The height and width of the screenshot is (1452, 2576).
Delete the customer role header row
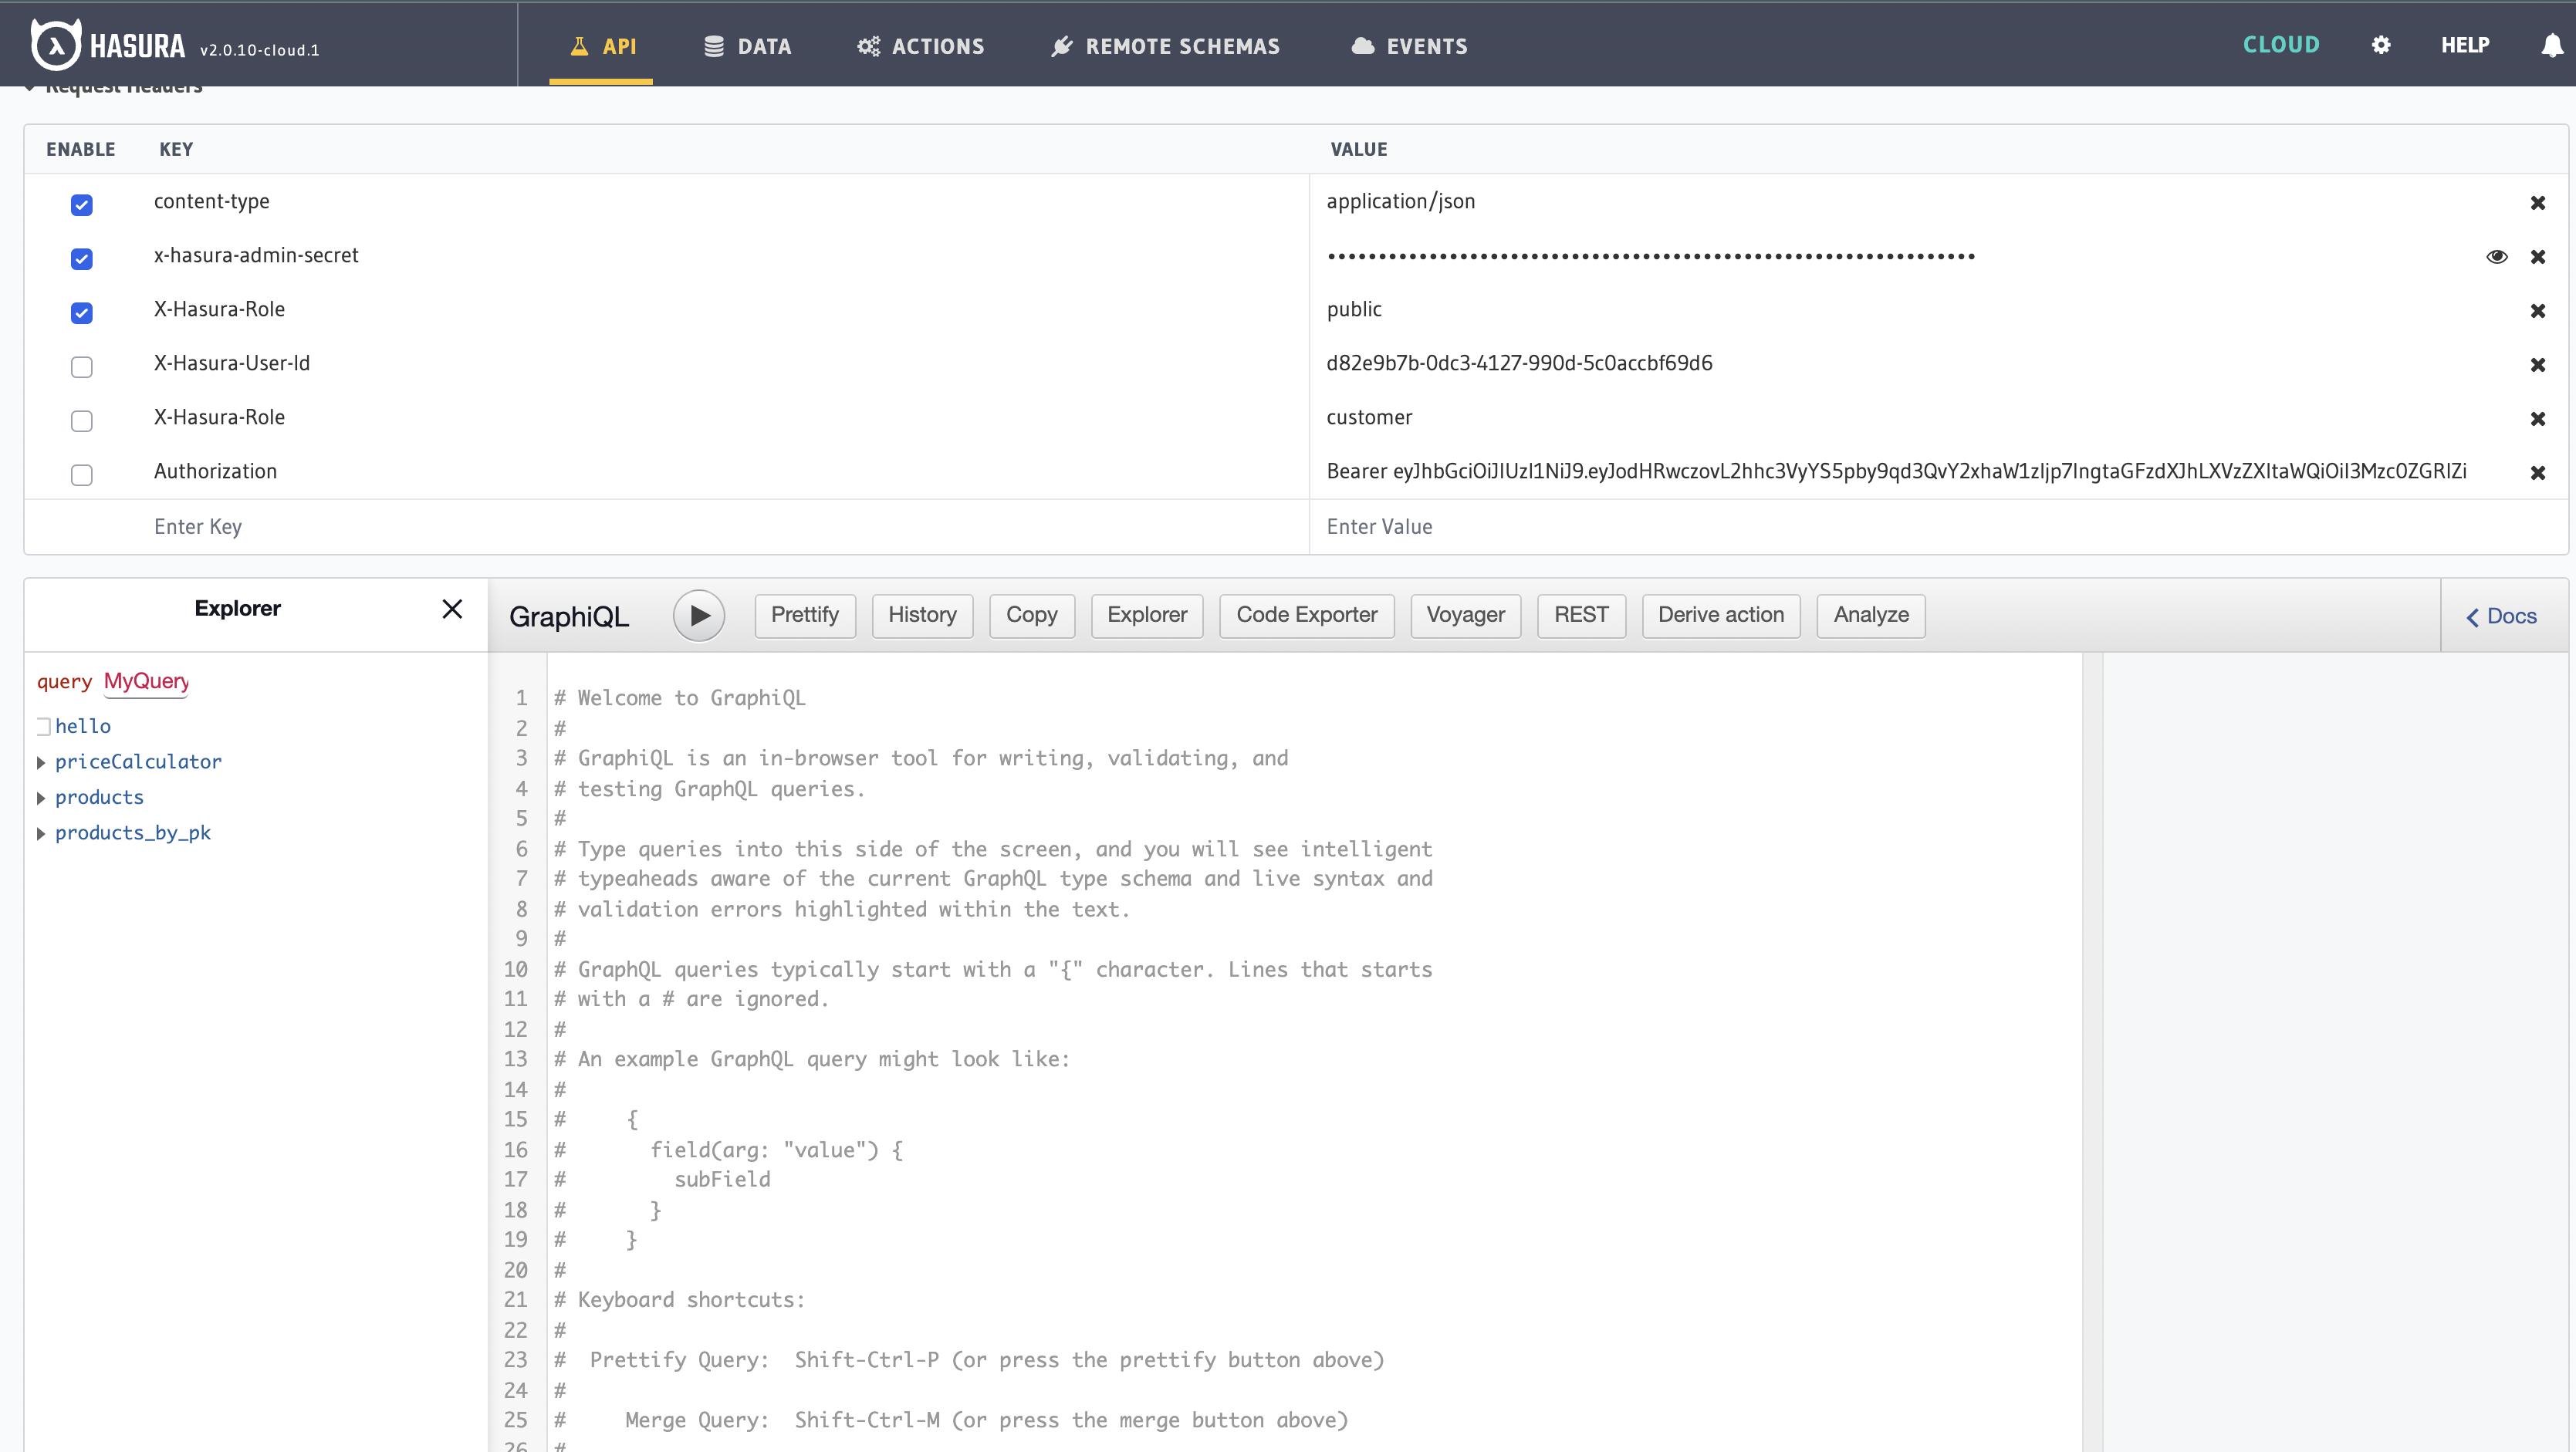(2537, 419)
